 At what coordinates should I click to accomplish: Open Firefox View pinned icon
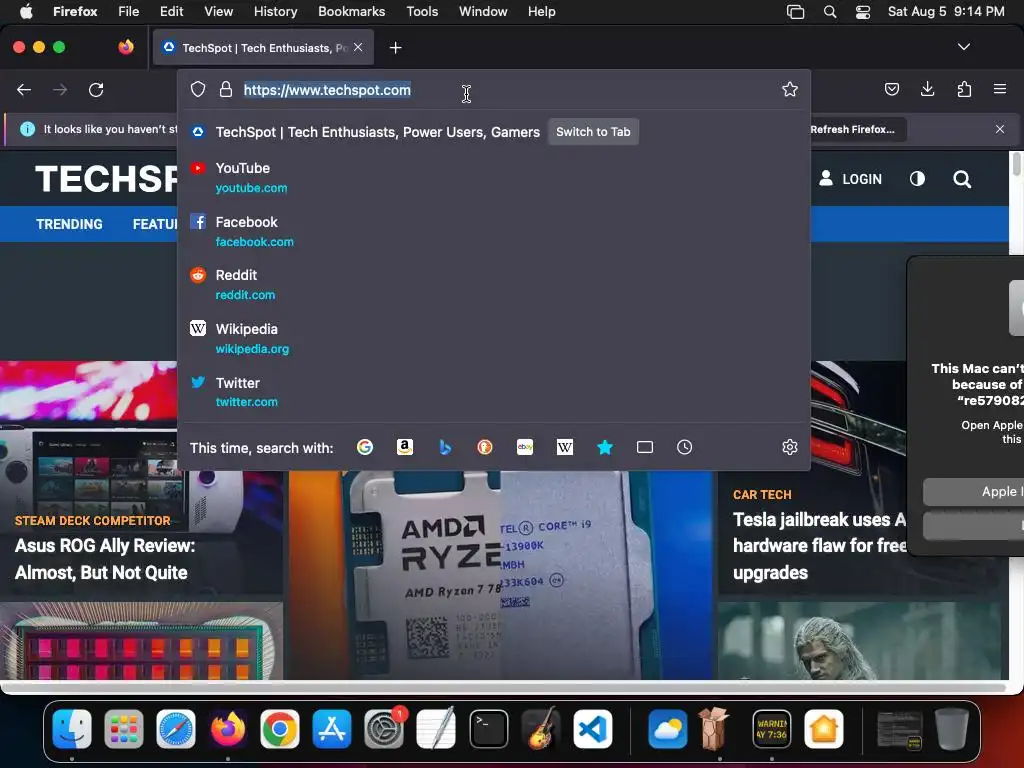(125, 47)
